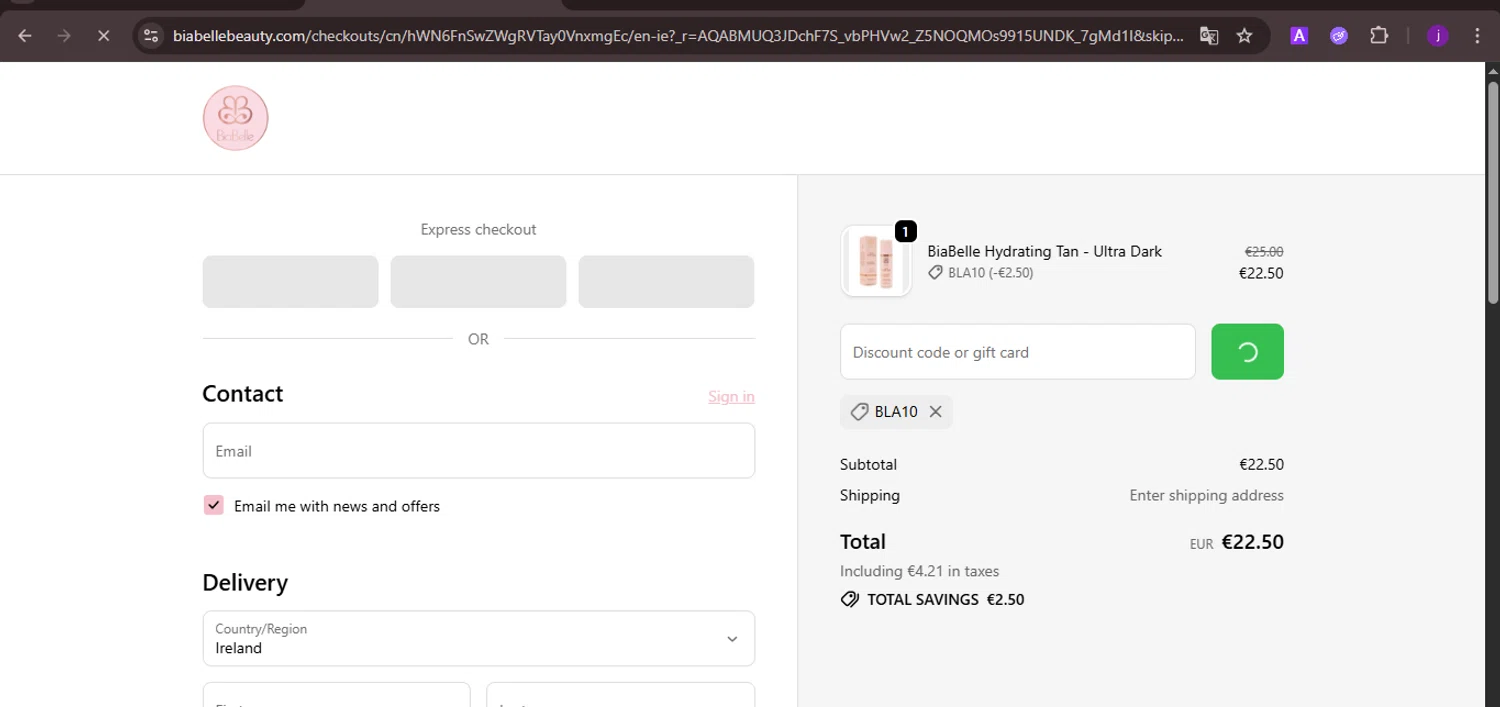1500x707 pixels.
Task: Open the Extensions puzzle icon
Action: pyautogui.click(x=1379, y=36)
